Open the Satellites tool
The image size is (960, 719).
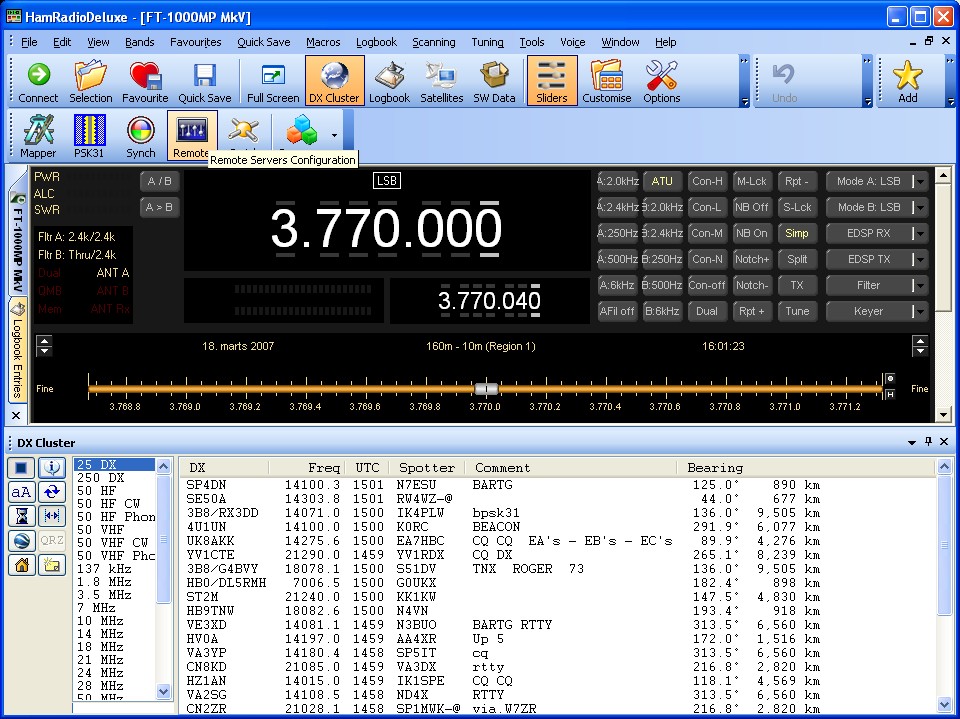(x=441, y=81)
